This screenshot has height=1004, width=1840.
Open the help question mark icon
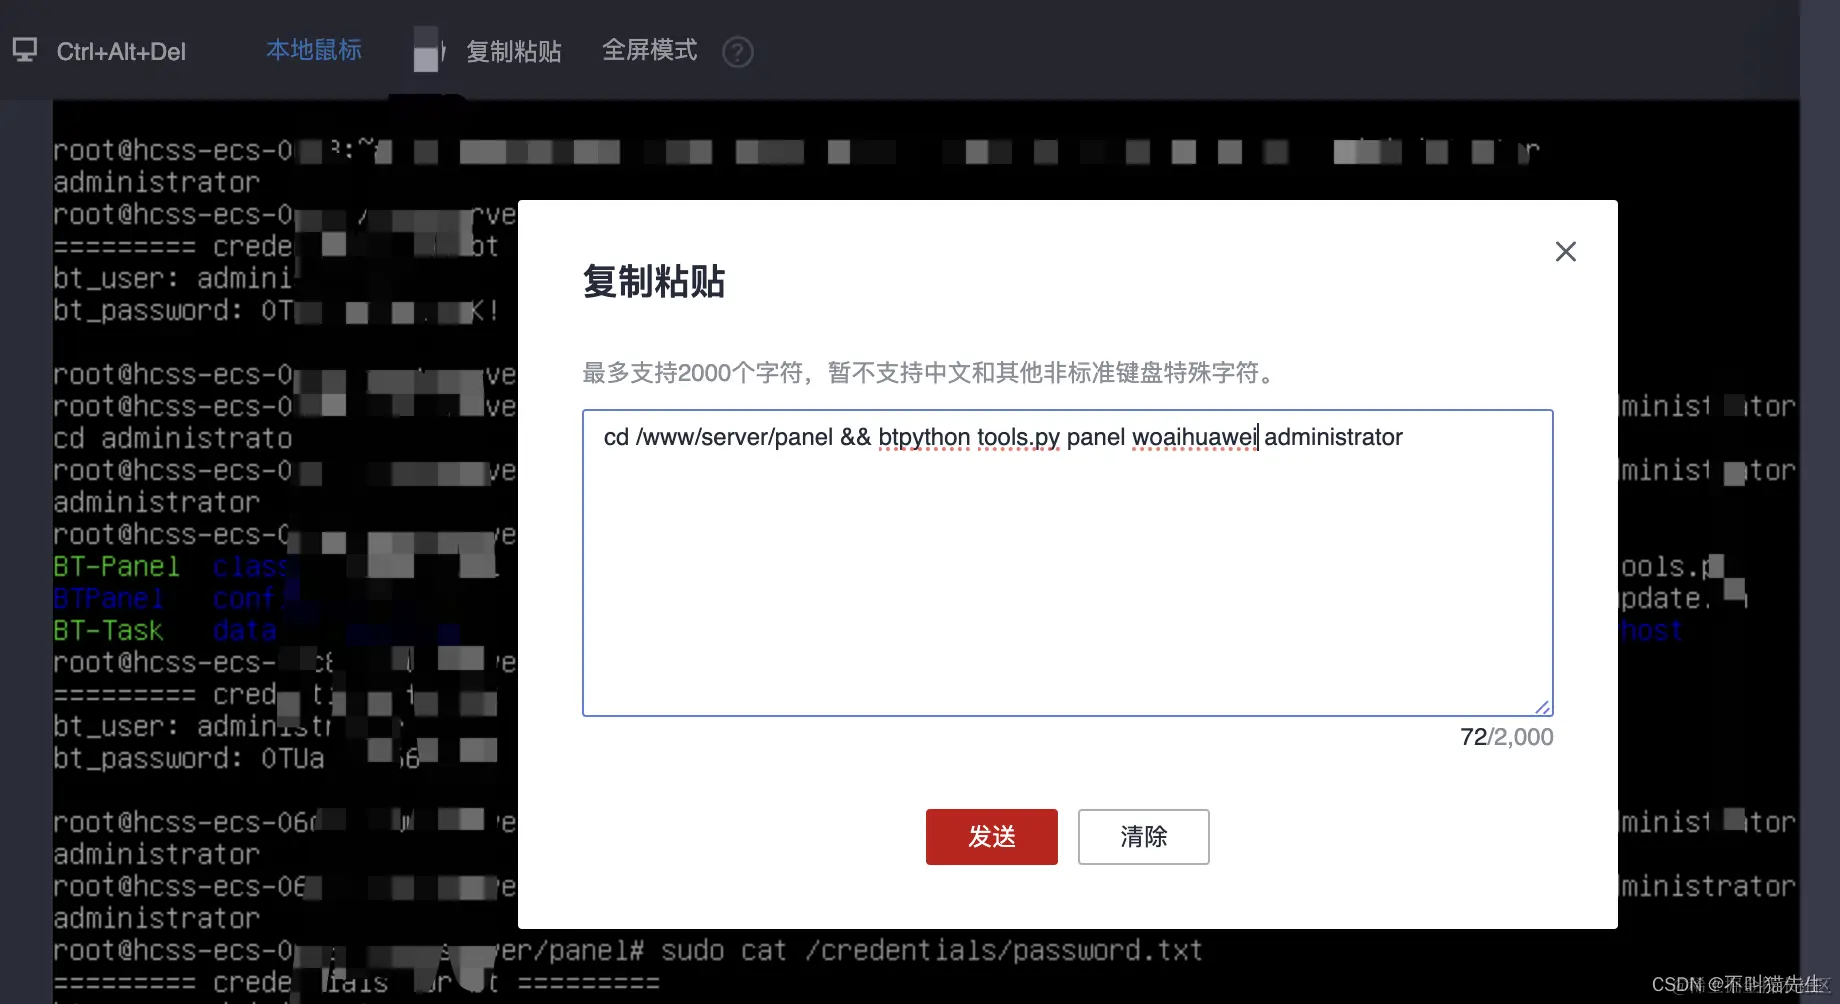point(737,52)
